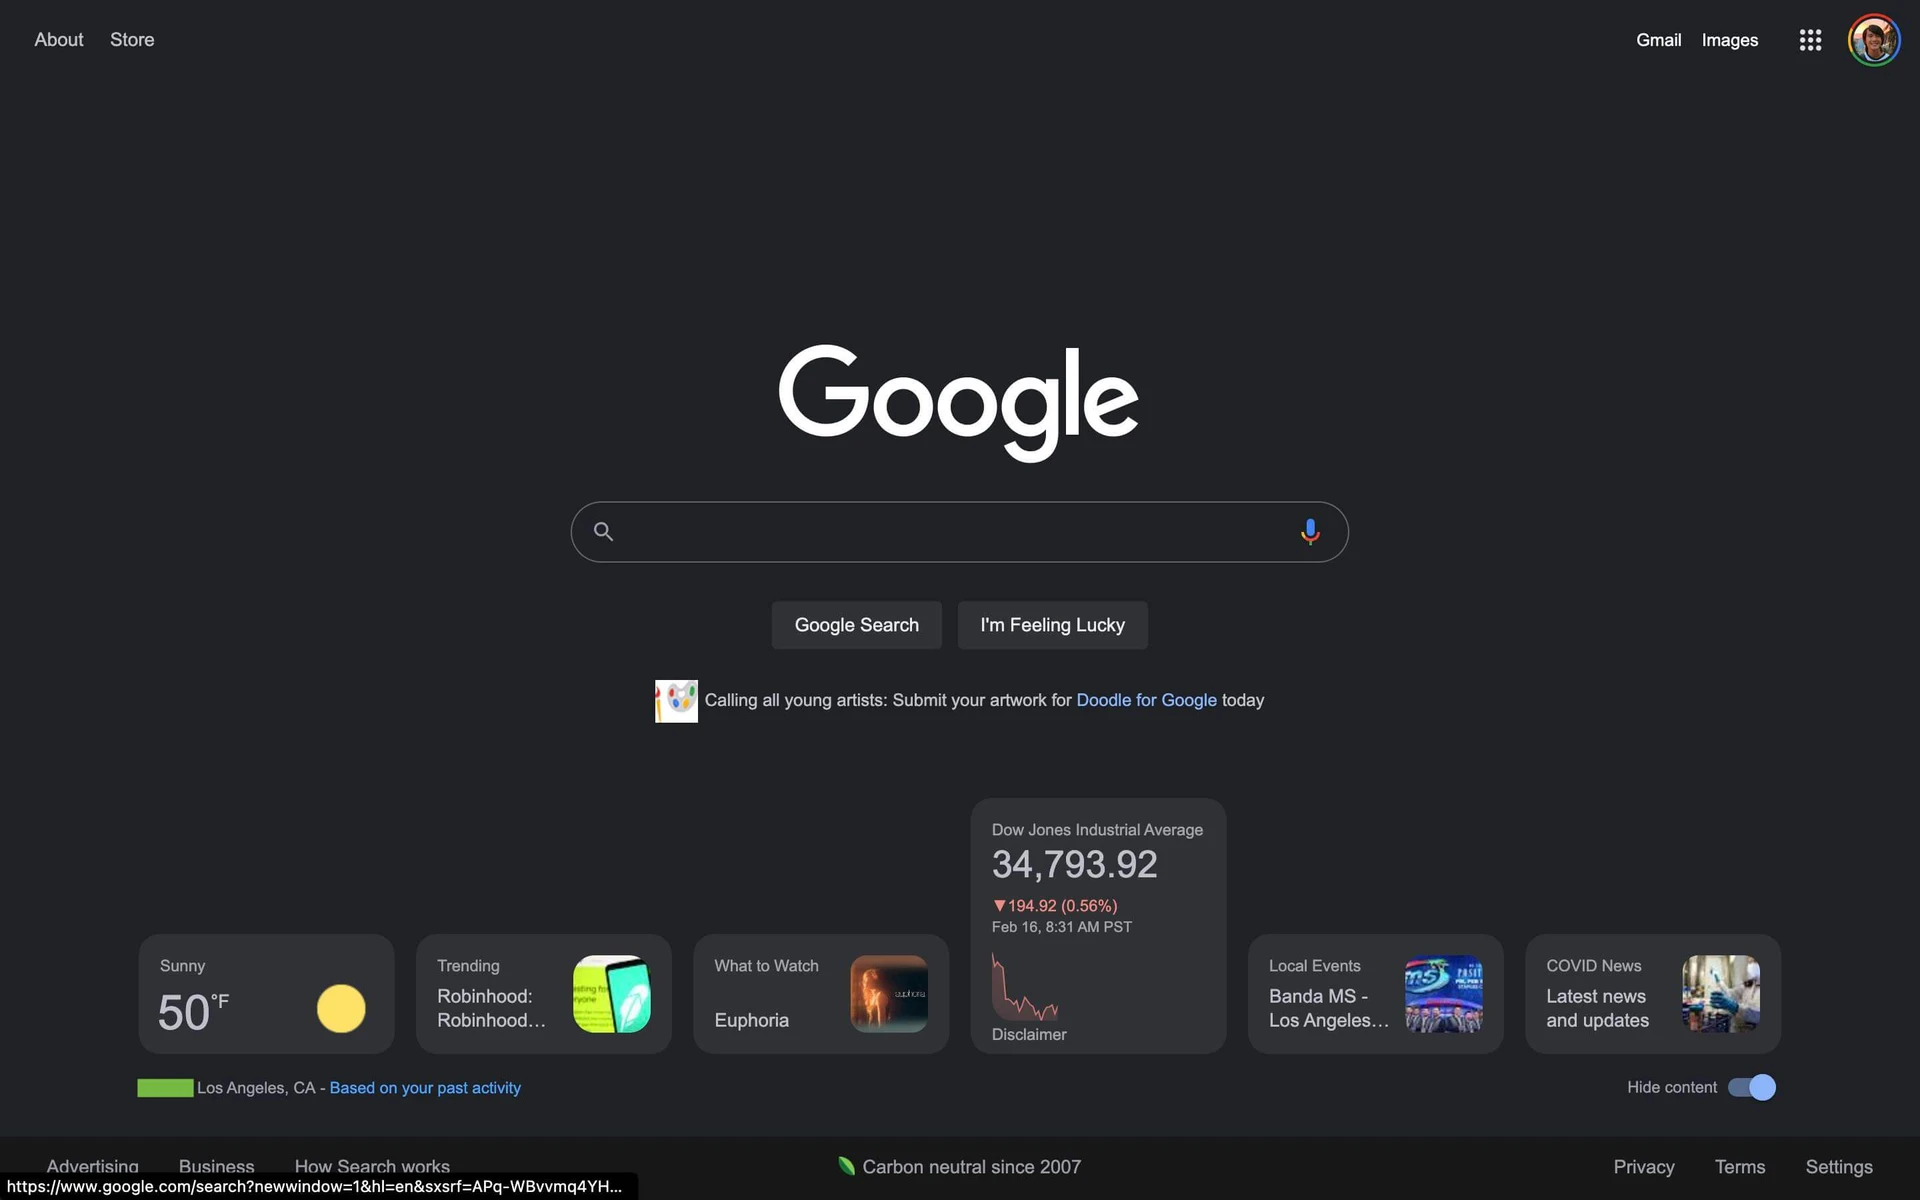This screenshot has width=1920, height=1200.
Task: Click the green location color square
Action: (165, 1087)
